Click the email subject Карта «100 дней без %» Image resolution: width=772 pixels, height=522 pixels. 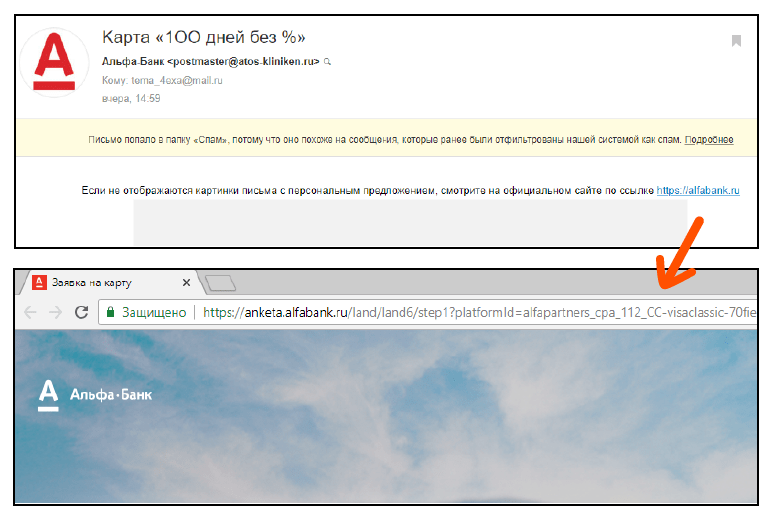point(203,37)
